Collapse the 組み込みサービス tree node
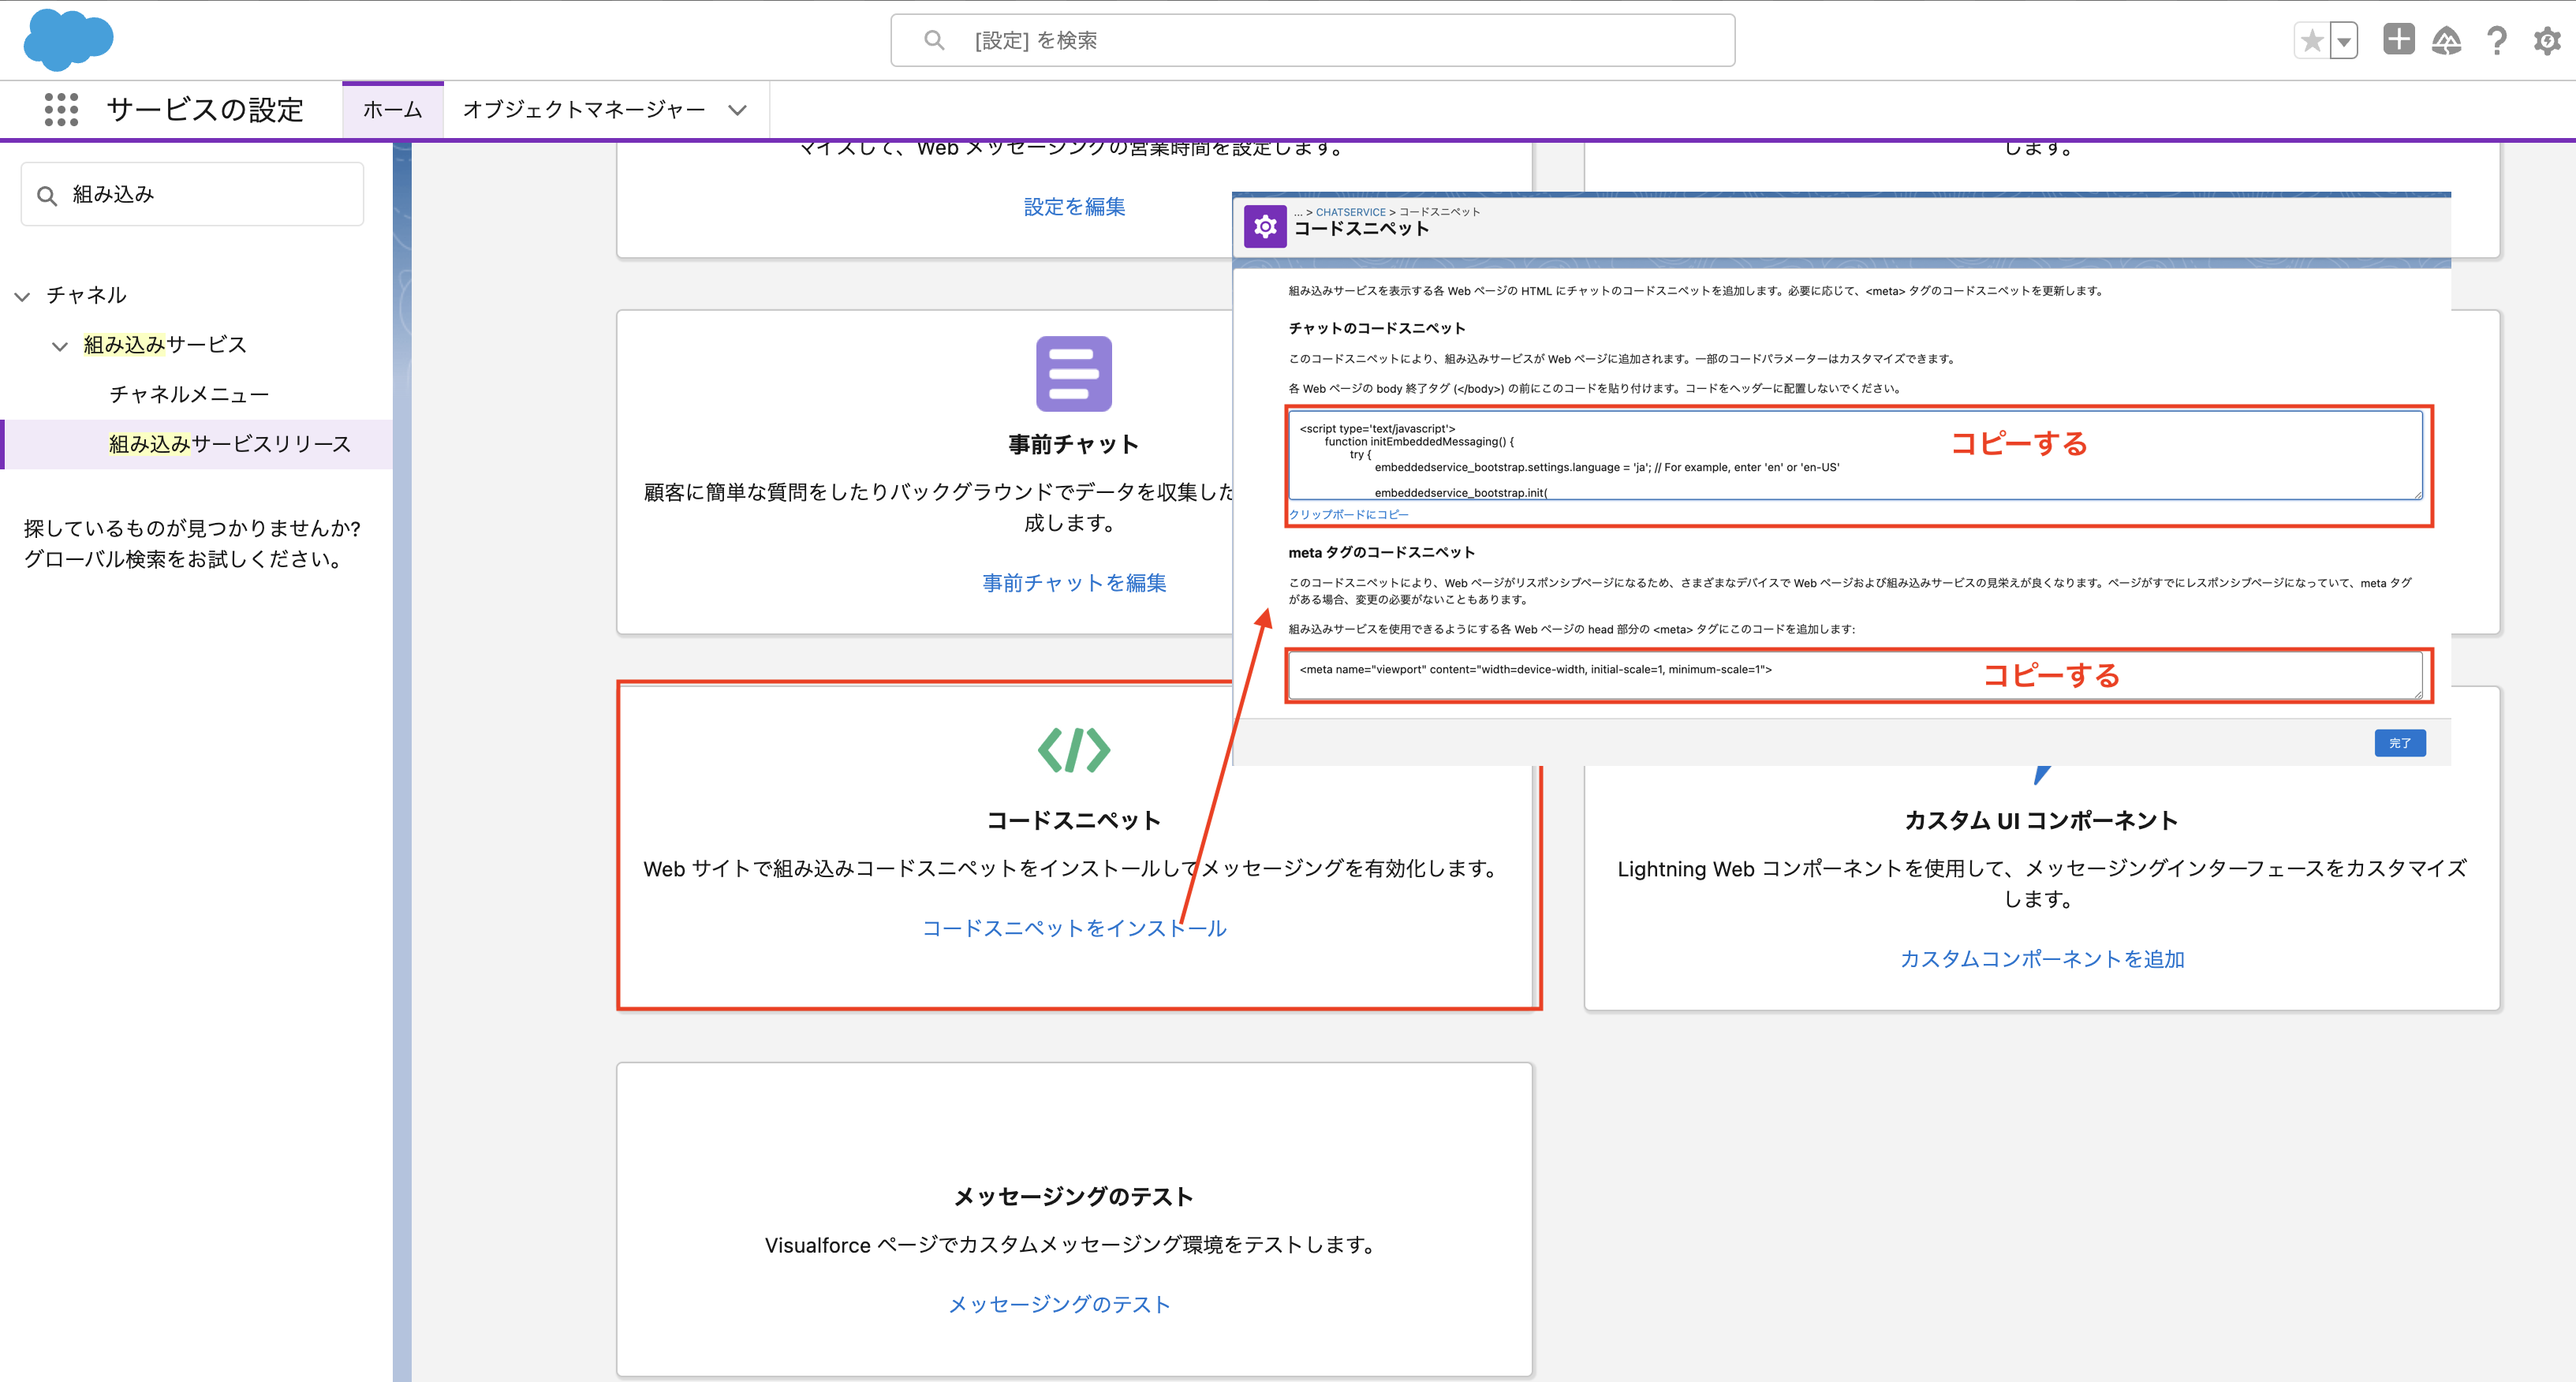This screenshot has width=2576, height=1382. tap(60, 346)
